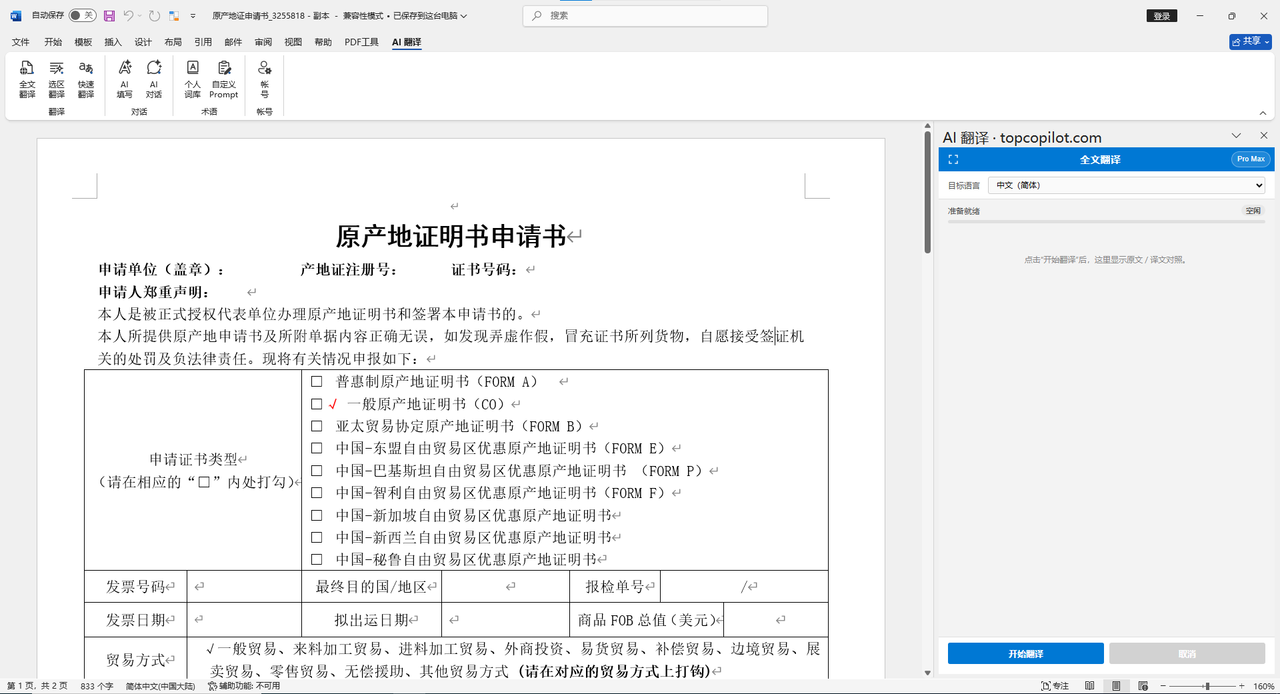Click the zoom in plus icon
Screen dimensions: 1280x694
[1243, 686]
